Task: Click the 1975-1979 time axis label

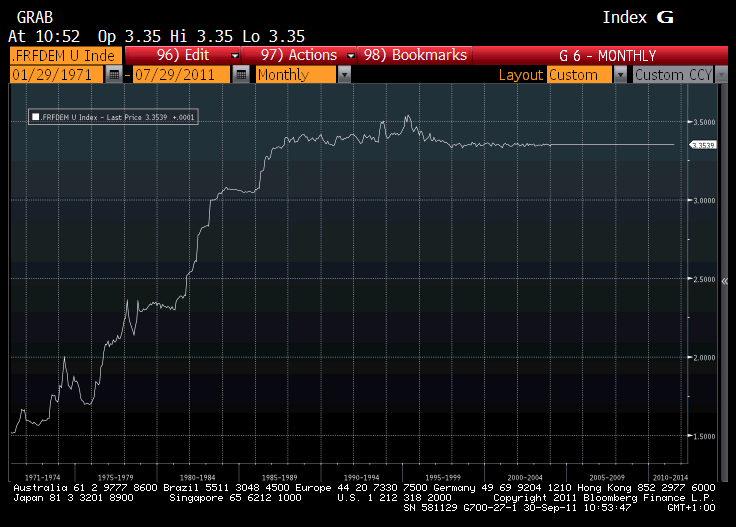Action: (115, 477)
